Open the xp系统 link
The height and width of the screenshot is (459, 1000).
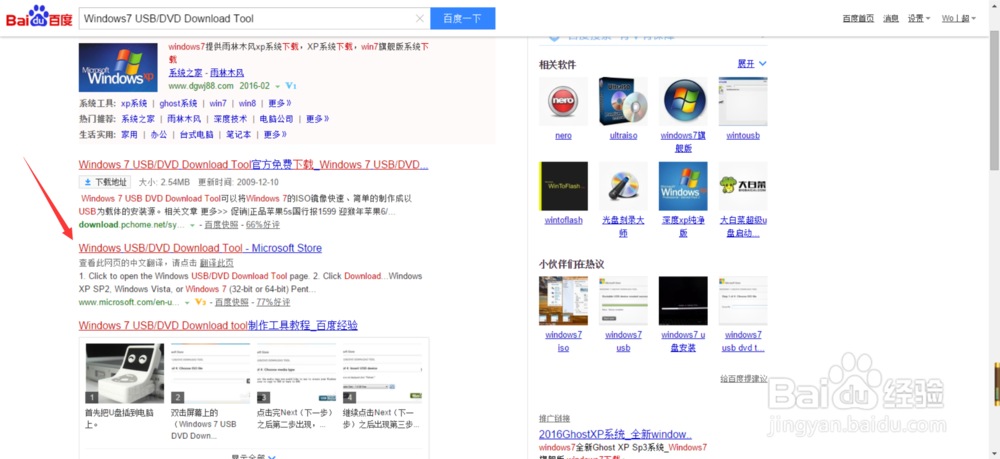click(134, 103)
